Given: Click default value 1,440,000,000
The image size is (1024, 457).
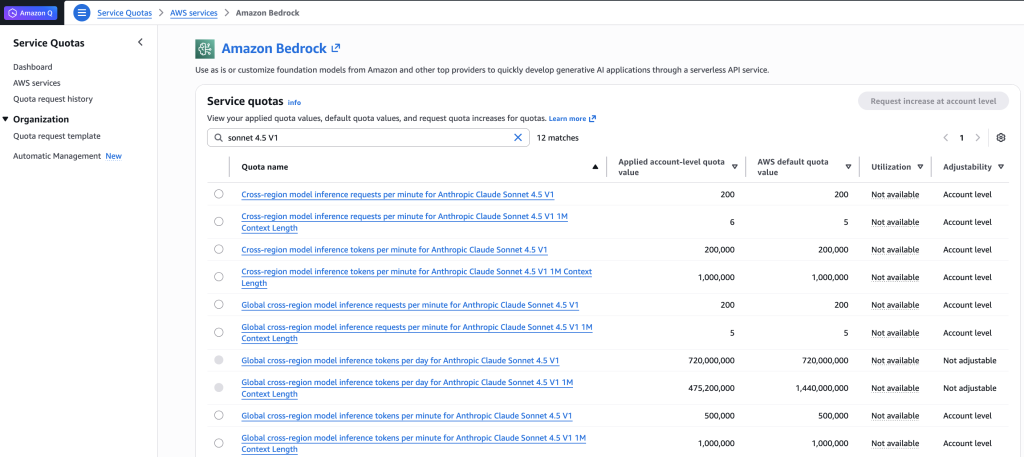Looking at the screenshot, I should tap(822, 388).
